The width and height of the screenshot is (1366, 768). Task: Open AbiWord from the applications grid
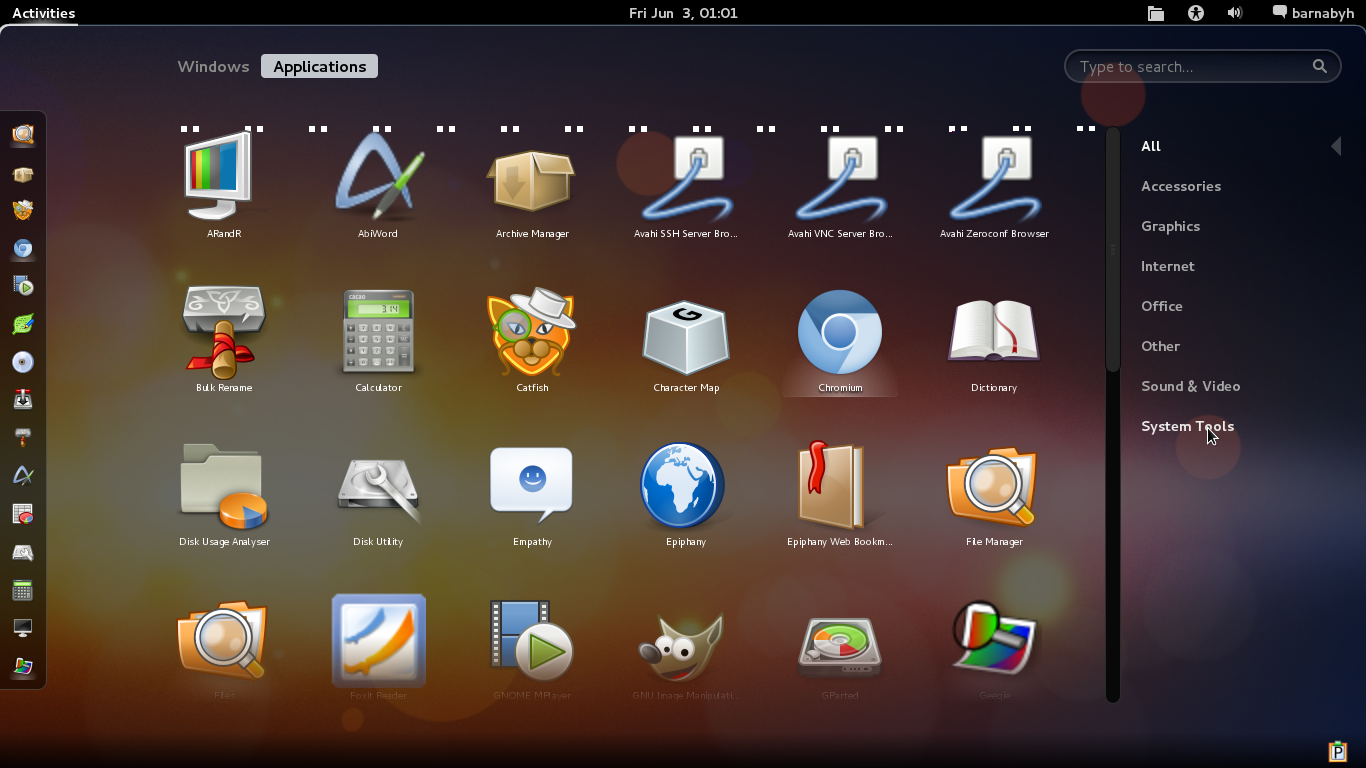(378, 177)
